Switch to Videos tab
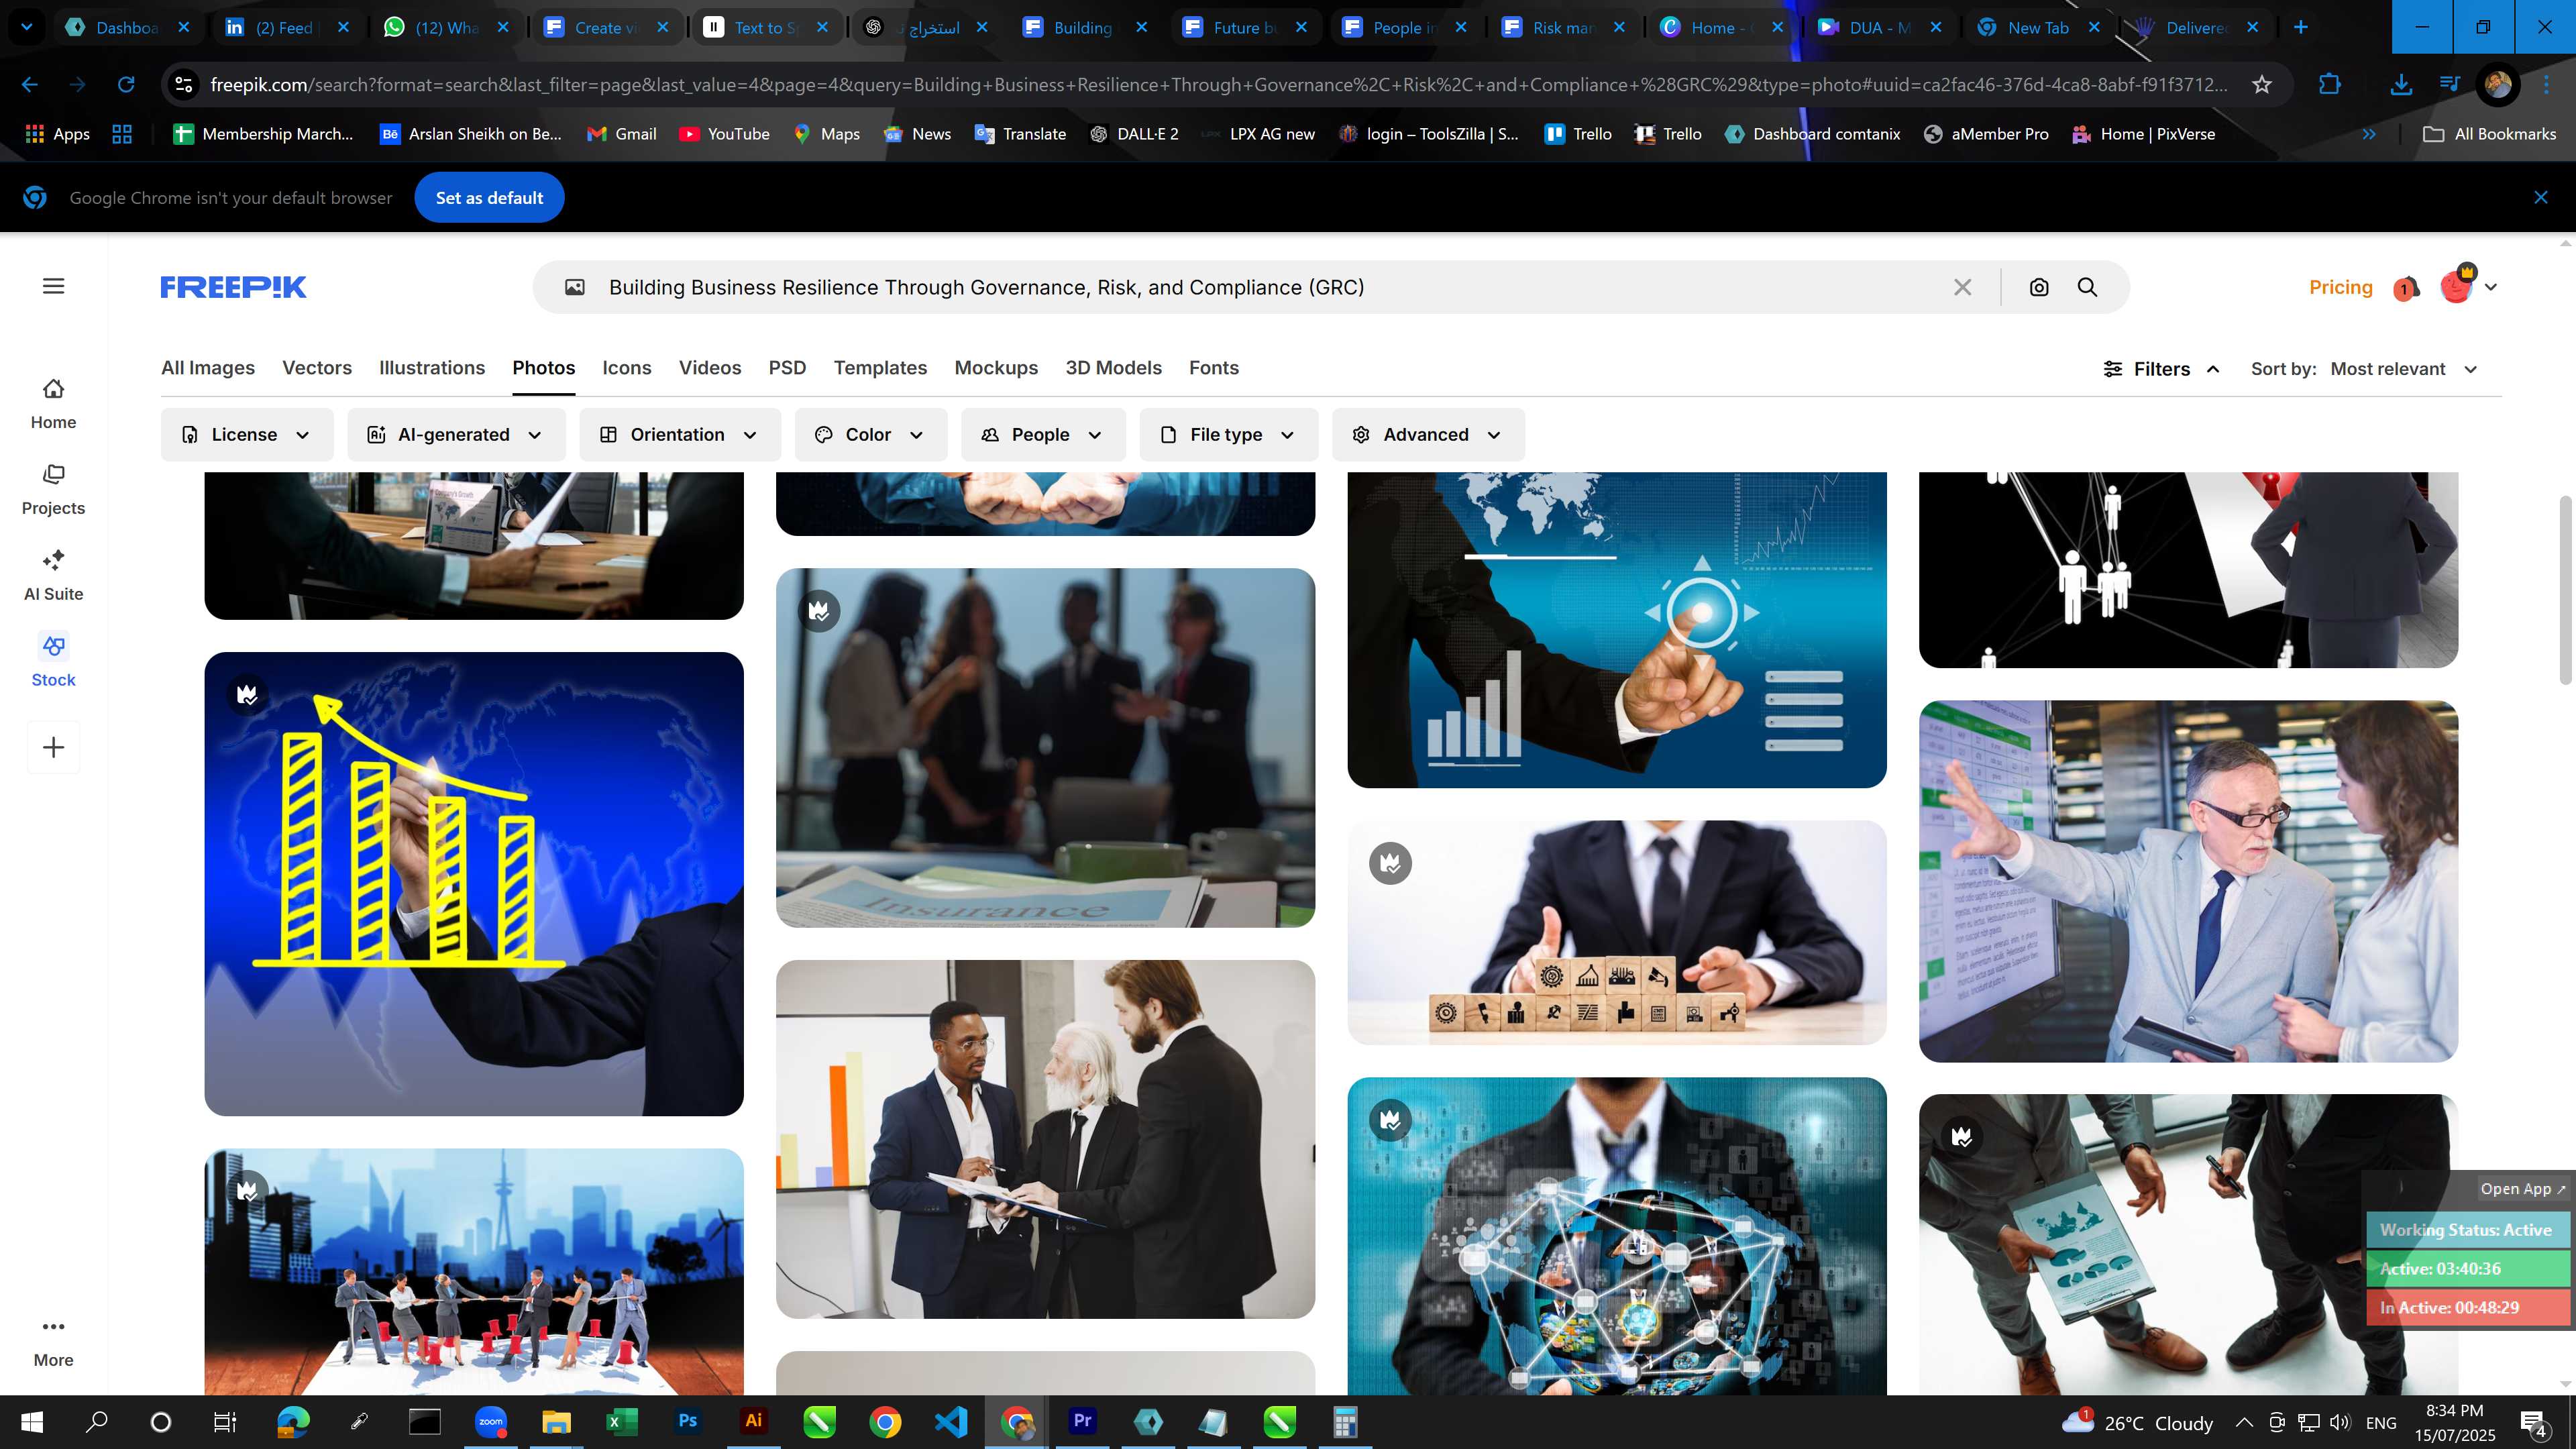This screenshot has height=1449, width=2576. [x=710, y=368]
